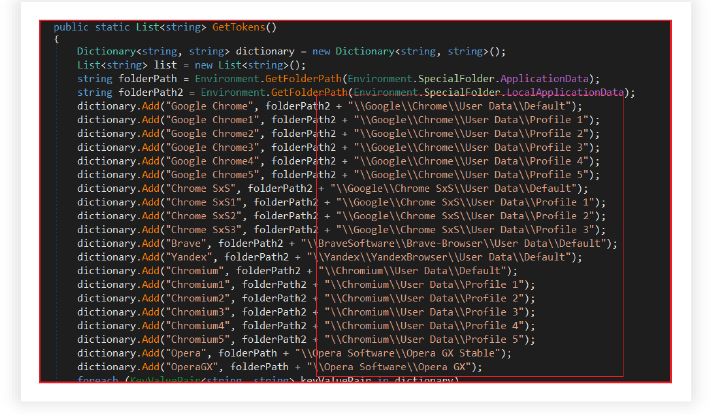Click the "Chromium5" key string
711x415 pixels.
[198, 339]
